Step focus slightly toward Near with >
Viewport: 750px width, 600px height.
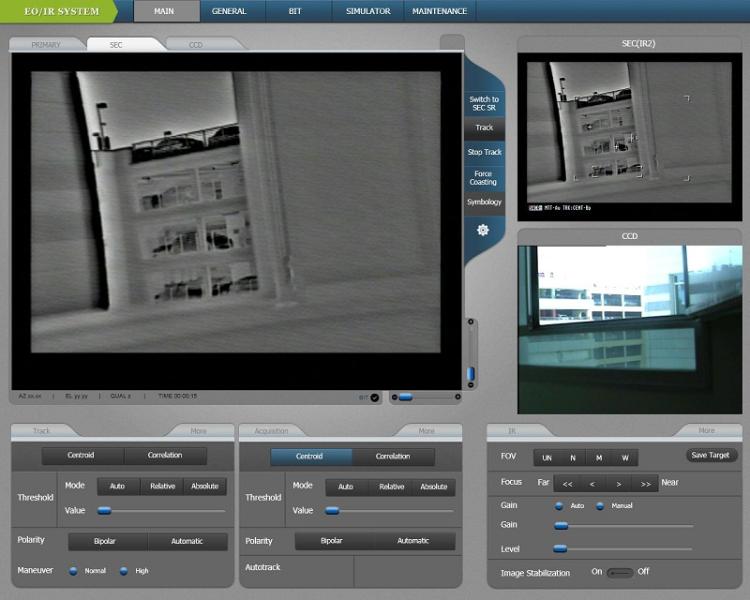(619, 484)
